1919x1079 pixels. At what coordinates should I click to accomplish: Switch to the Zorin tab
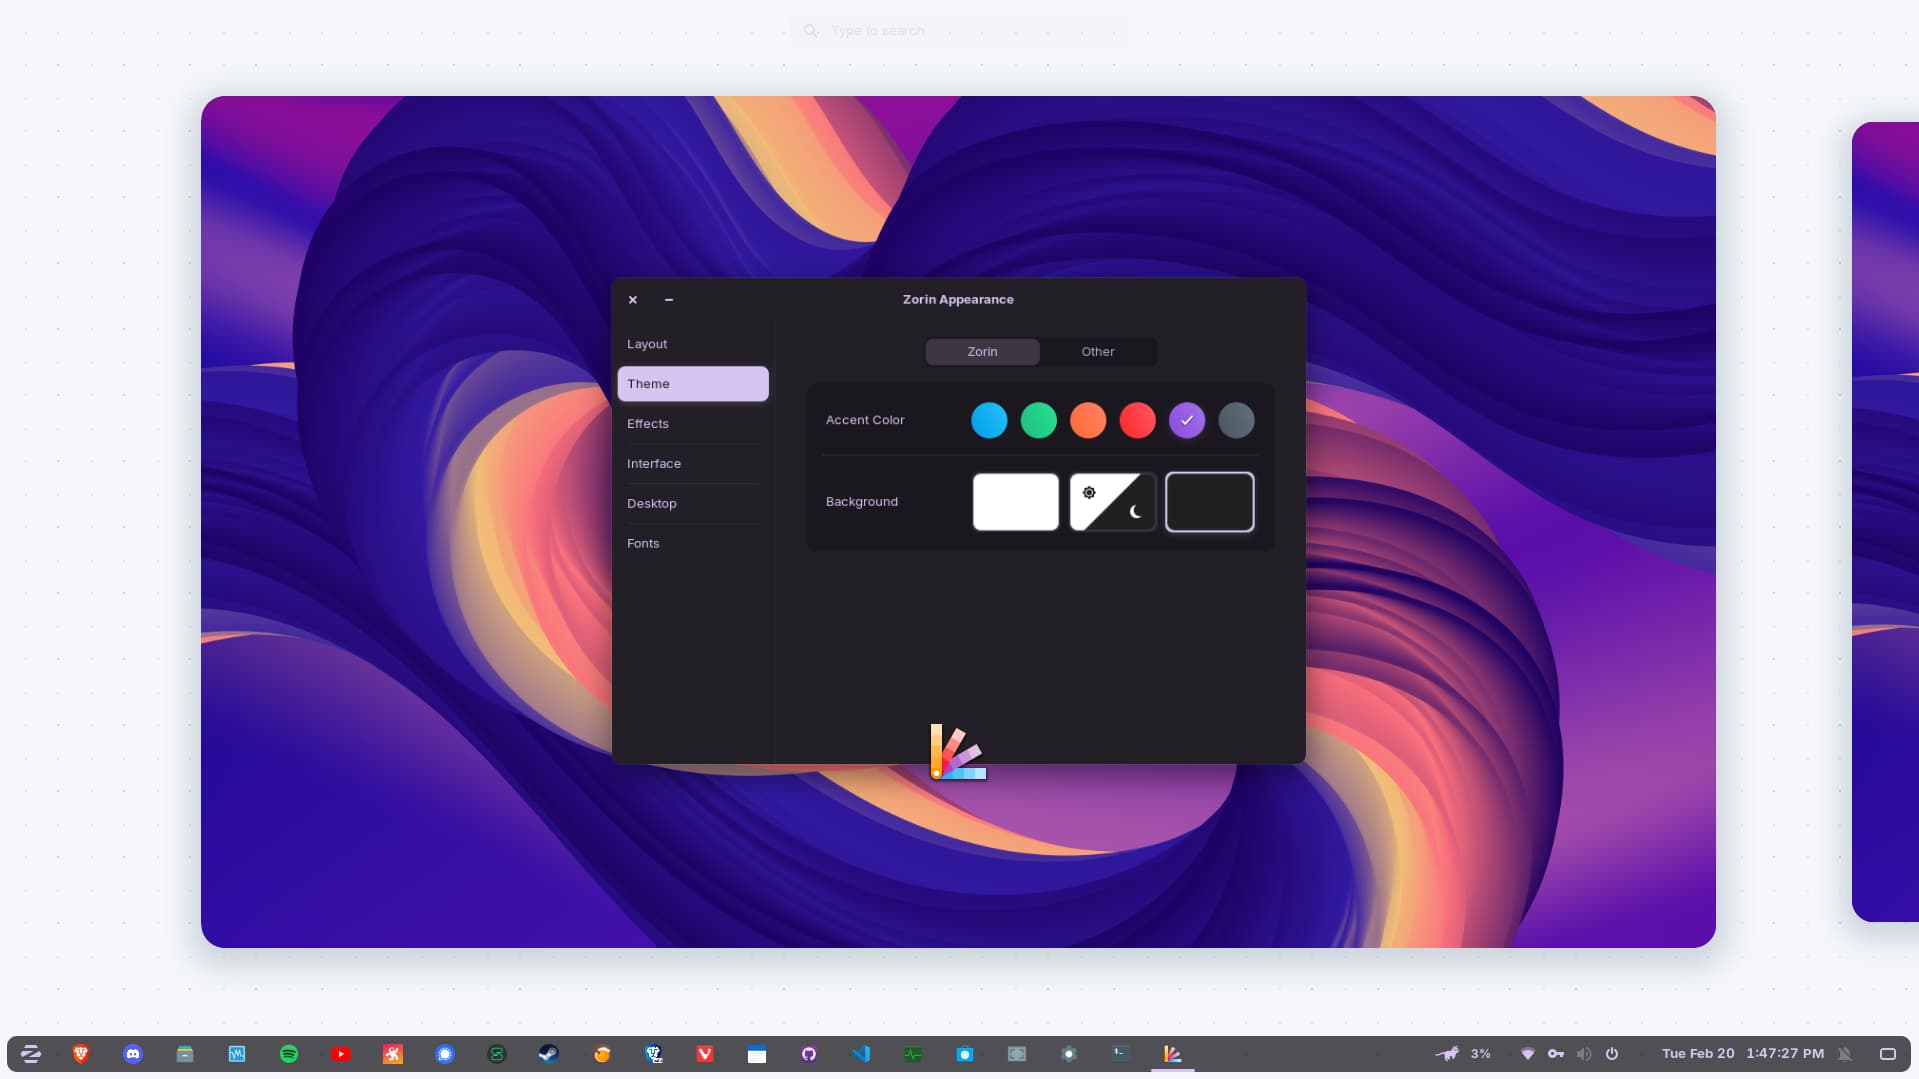click(x=982, y=352)
